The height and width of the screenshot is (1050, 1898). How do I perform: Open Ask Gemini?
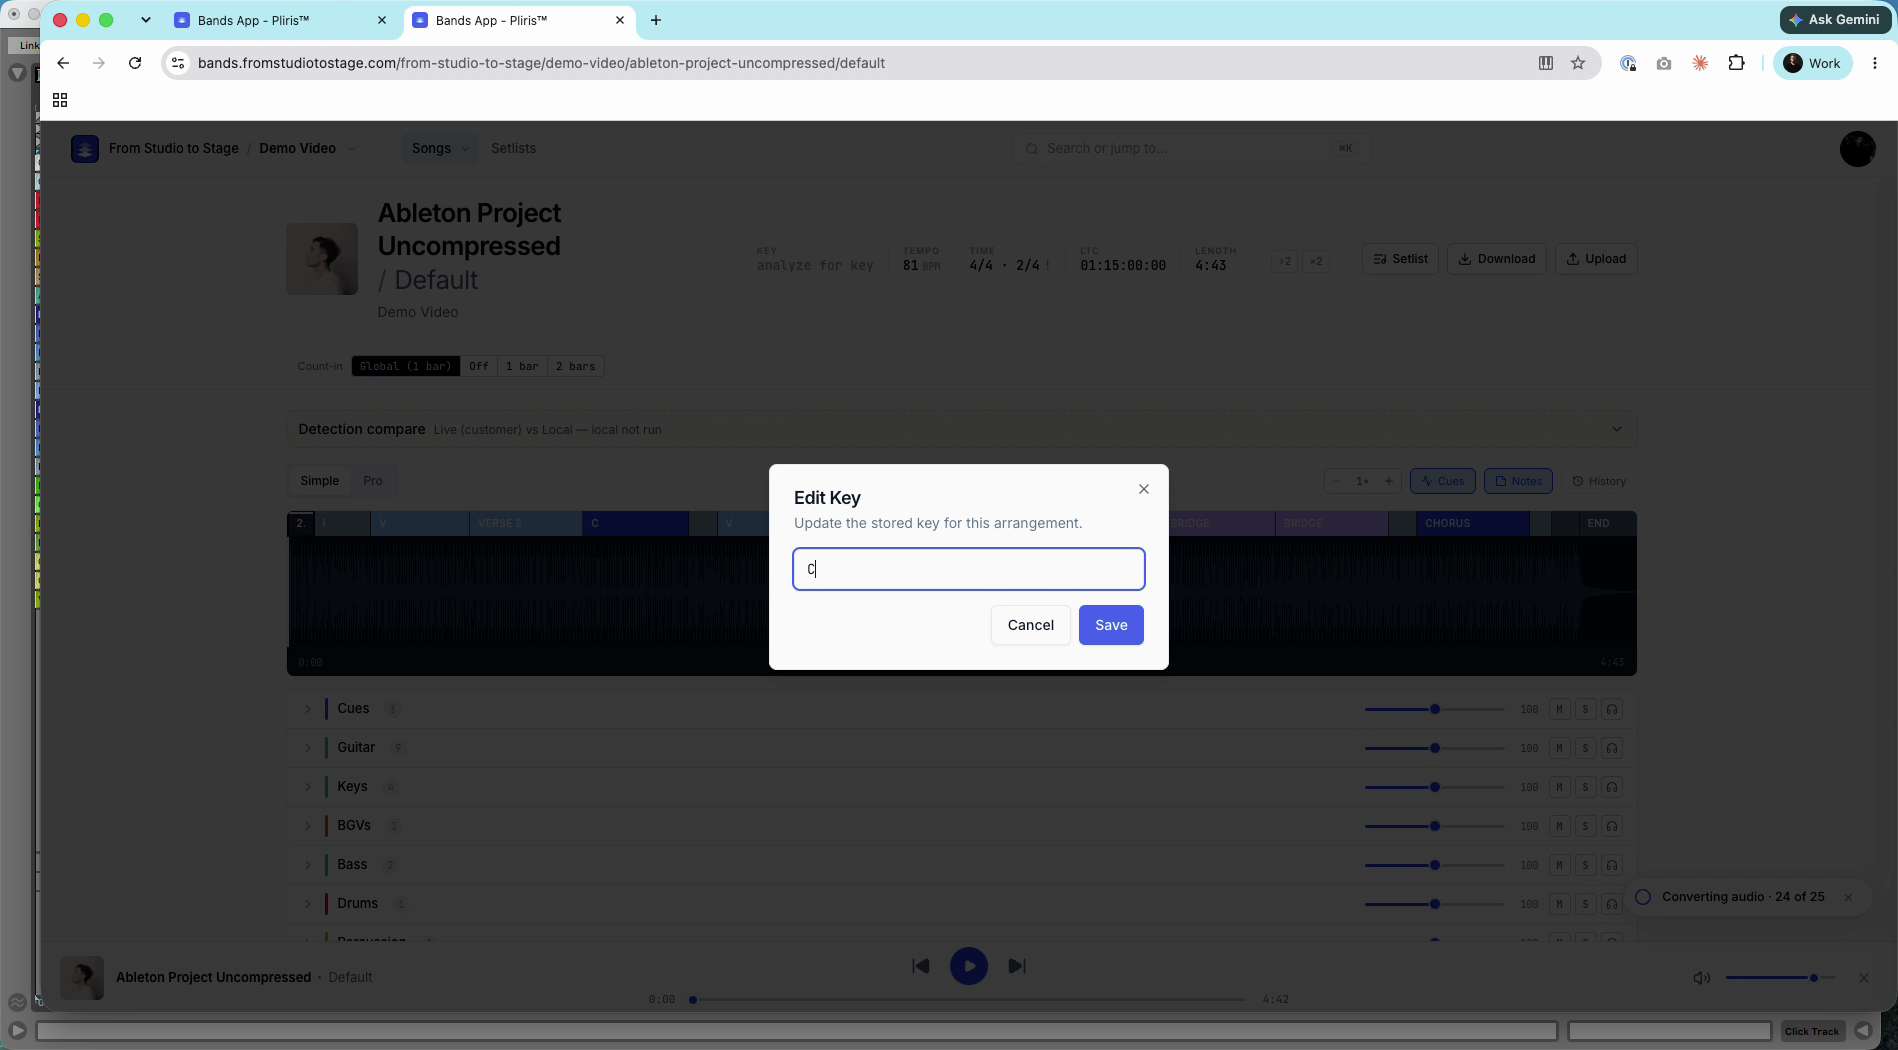[x=1835, y=19]
